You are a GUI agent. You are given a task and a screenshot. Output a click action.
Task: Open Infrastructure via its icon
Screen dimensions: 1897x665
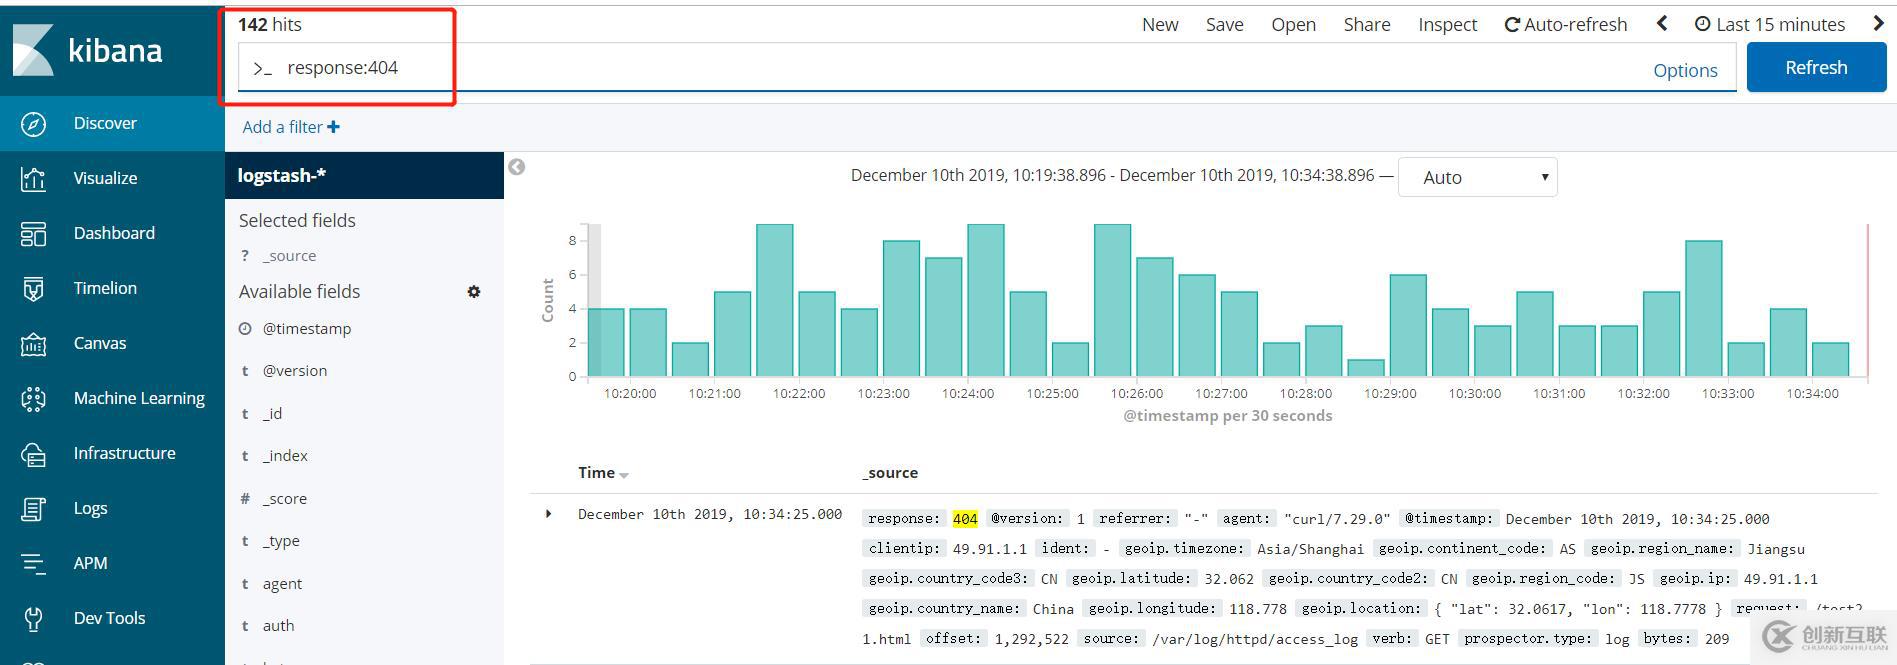33,454
